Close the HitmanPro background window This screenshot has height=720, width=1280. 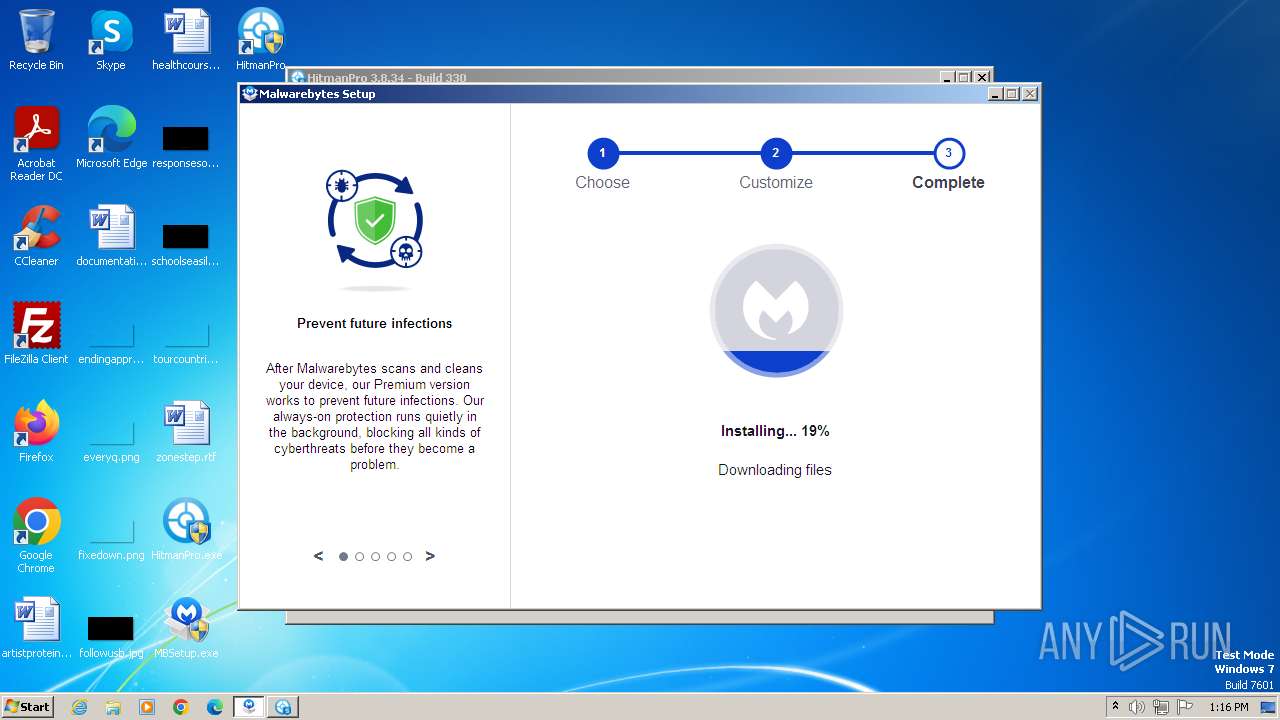[x=982, y=77]
